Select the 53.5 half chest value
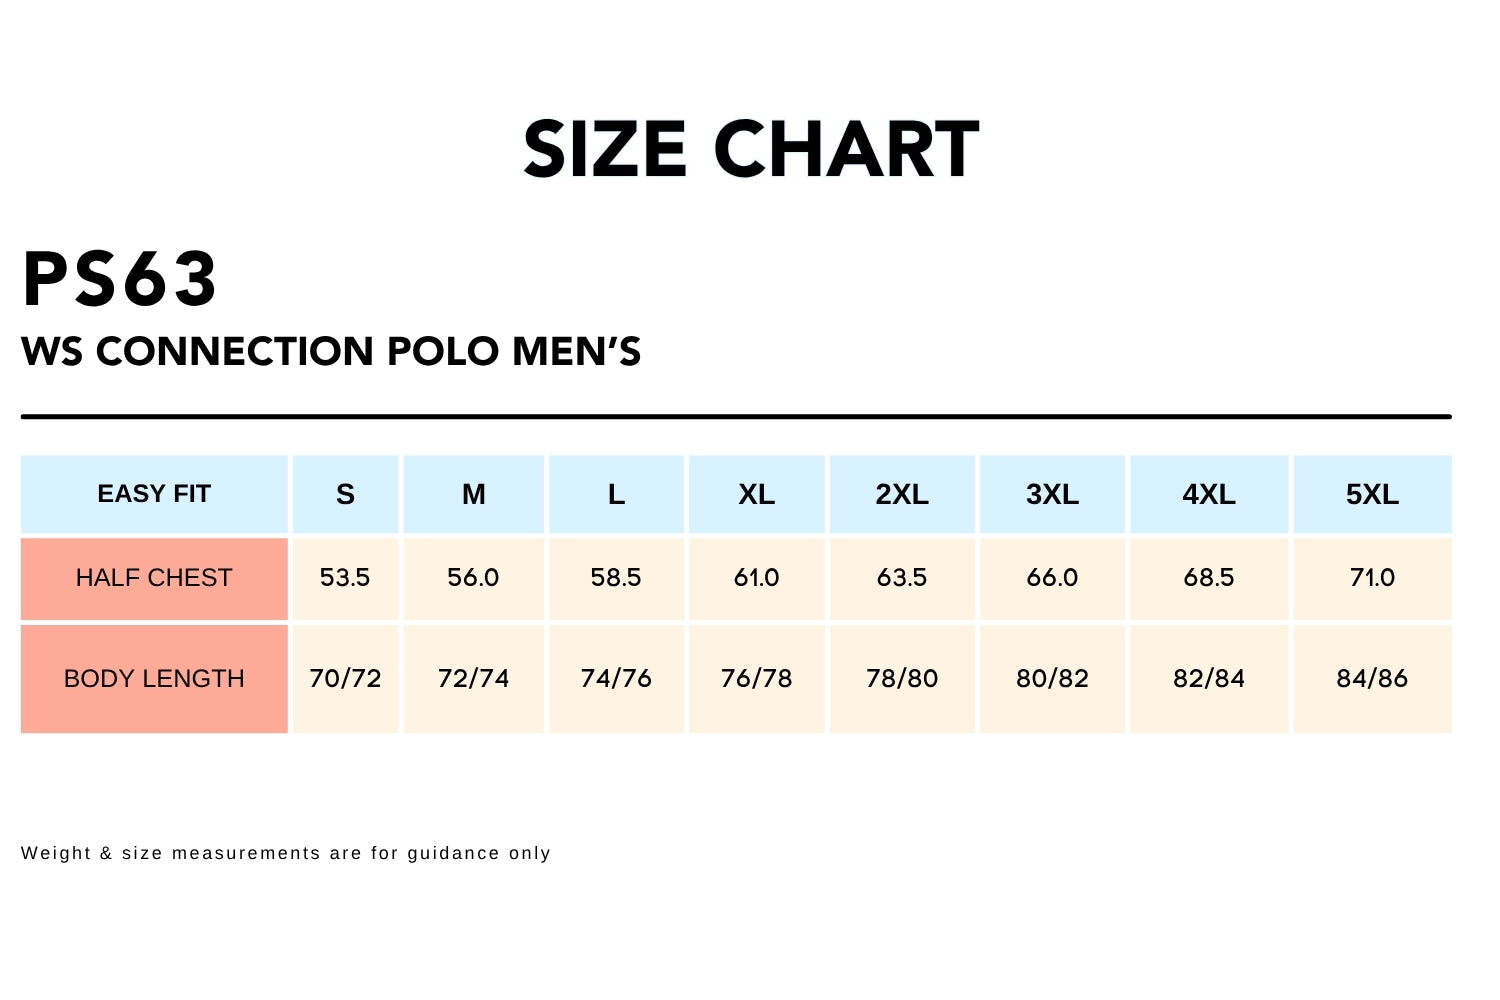The height and width of the screenshot is (1000, 1500). [x=345, y=578]
